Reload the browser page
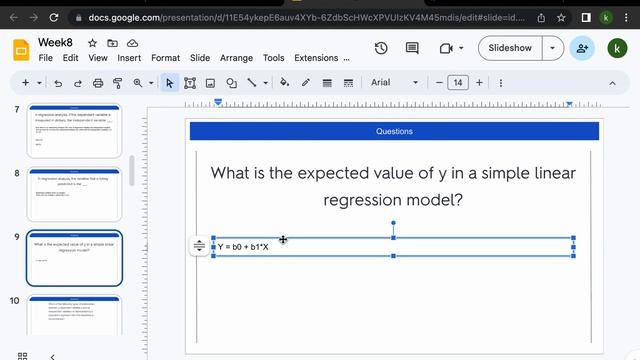 [x=53, y=18]
